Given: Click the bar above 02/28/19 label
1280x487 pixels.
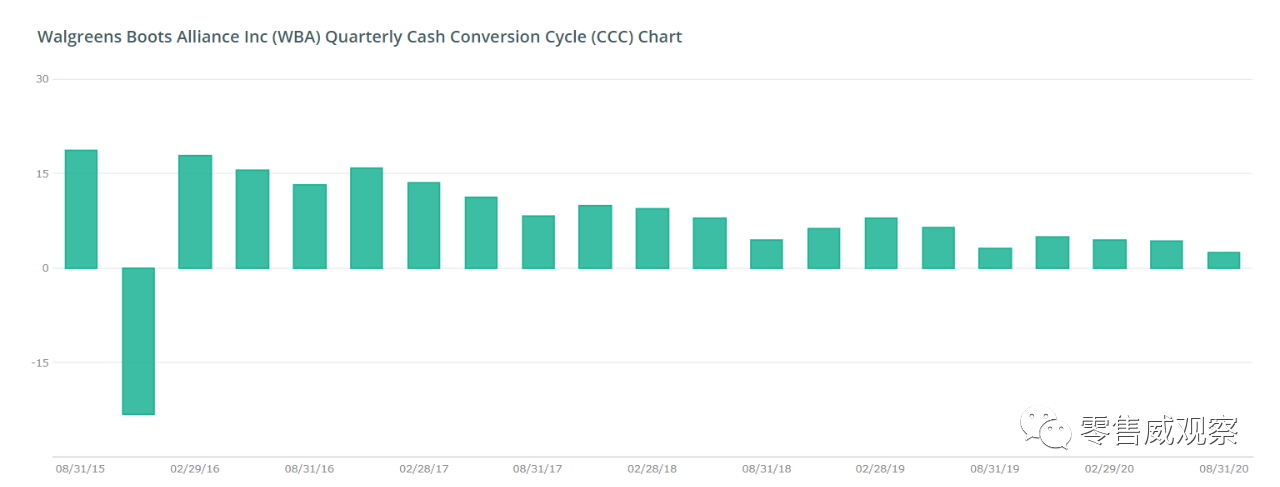Looking at the screenshot, I should click(x=881, y=243).
